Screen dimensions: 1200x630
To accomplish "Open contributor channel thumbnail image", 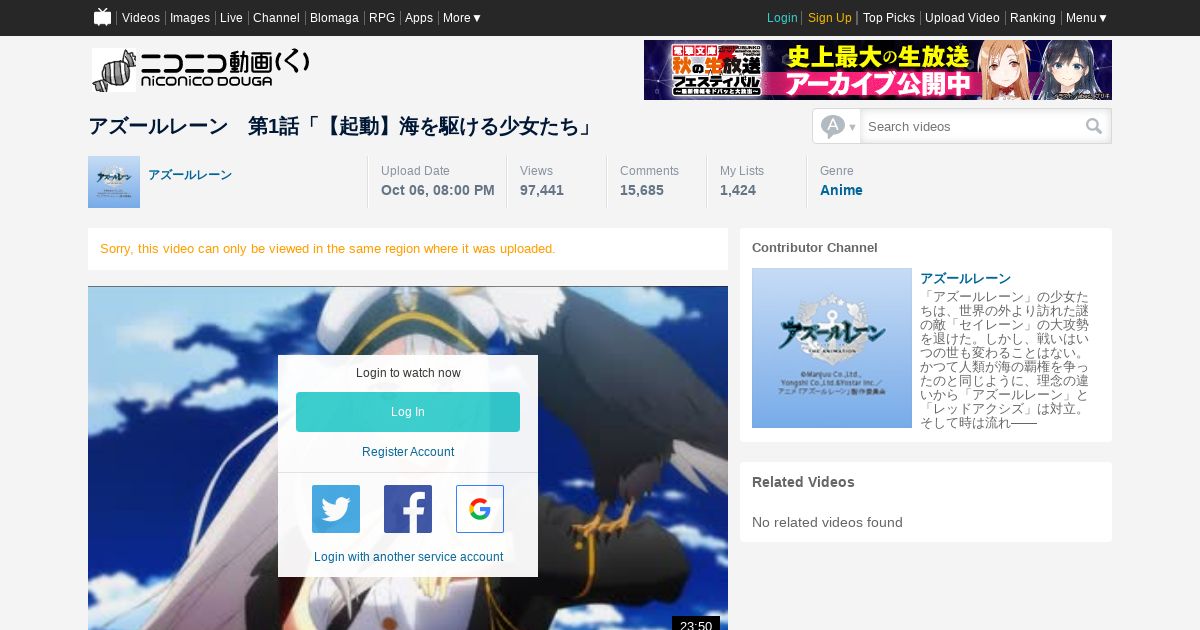I will click(832, 348).
